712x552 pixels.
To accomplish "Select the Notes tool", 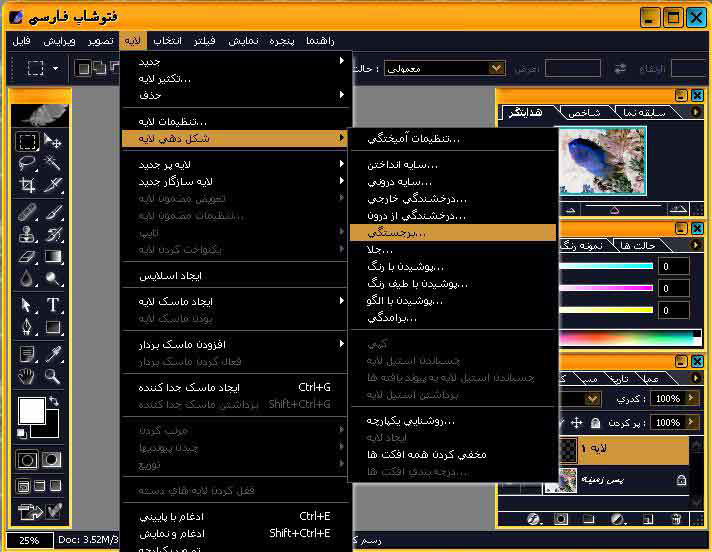I will (x=27, y=354).
